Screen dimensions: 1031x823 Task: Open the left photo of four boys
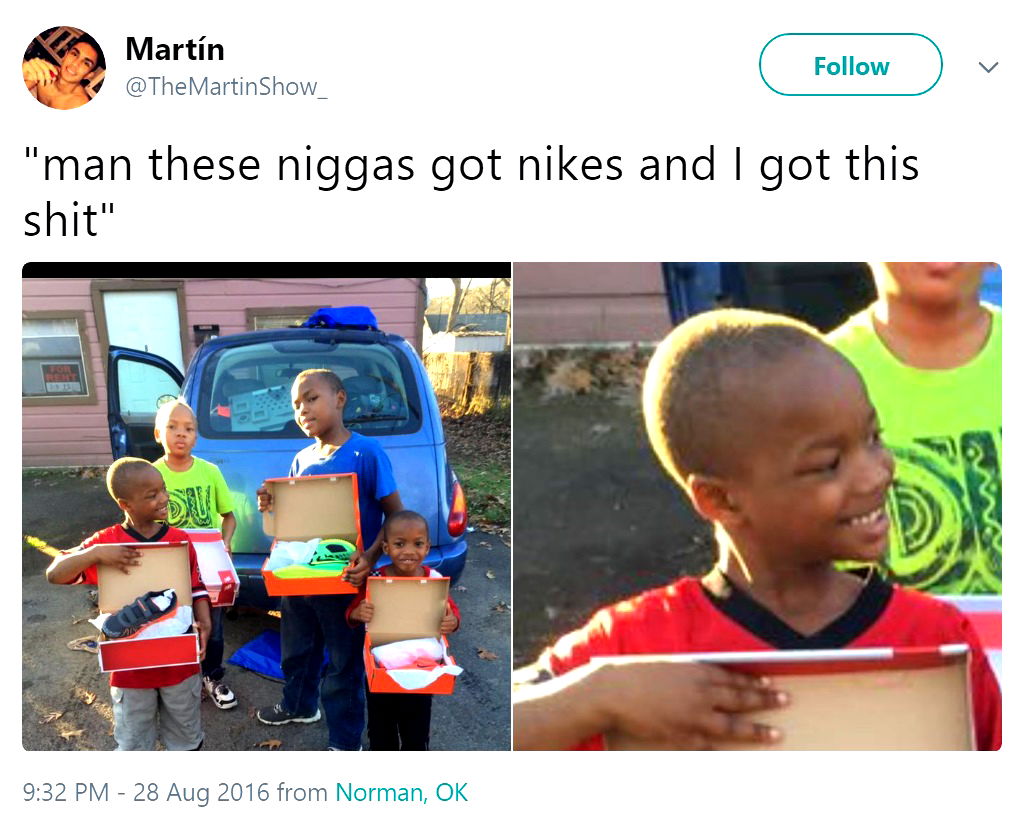(x=266, y=506)
